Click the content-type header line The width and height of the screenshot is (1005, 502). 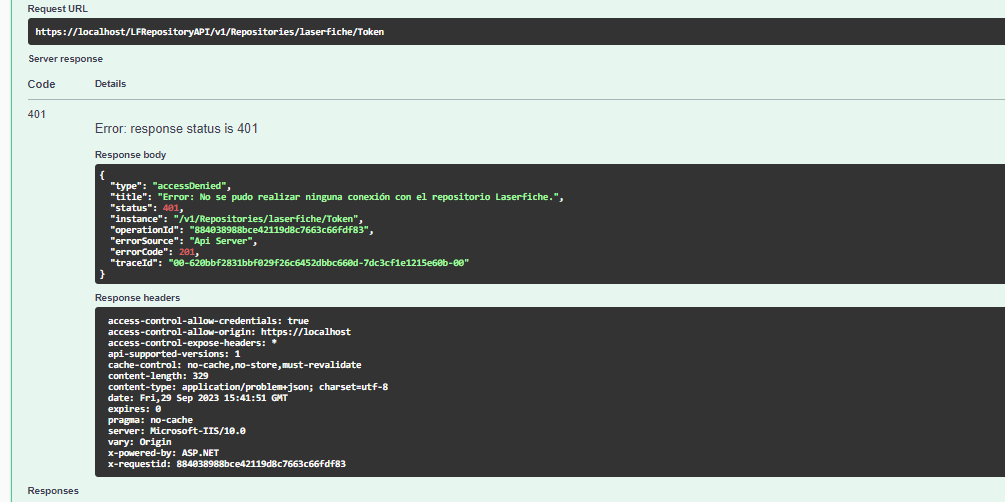click(248, 387)
